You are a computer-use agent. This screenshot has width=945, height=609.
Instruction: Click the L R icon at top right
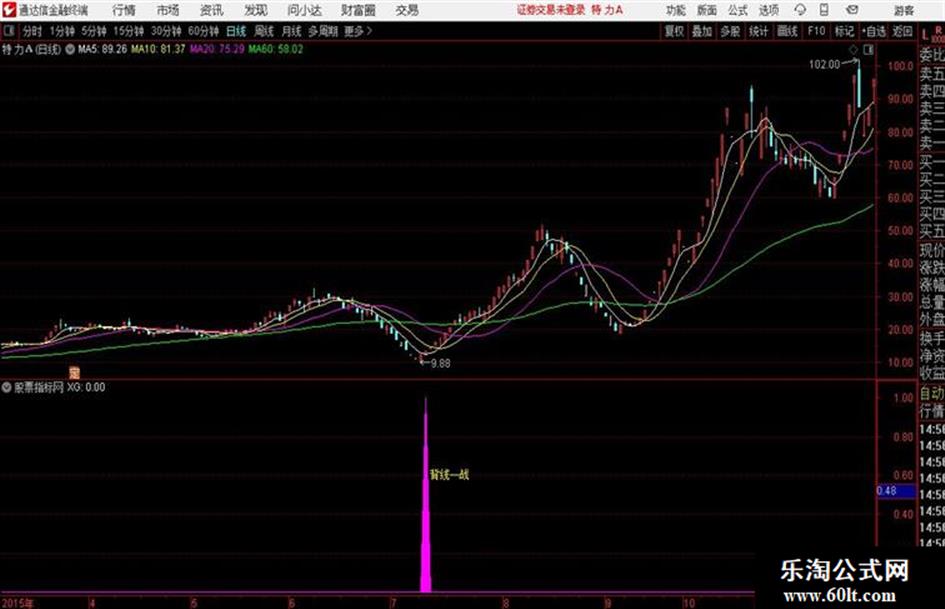coord(932,34)
